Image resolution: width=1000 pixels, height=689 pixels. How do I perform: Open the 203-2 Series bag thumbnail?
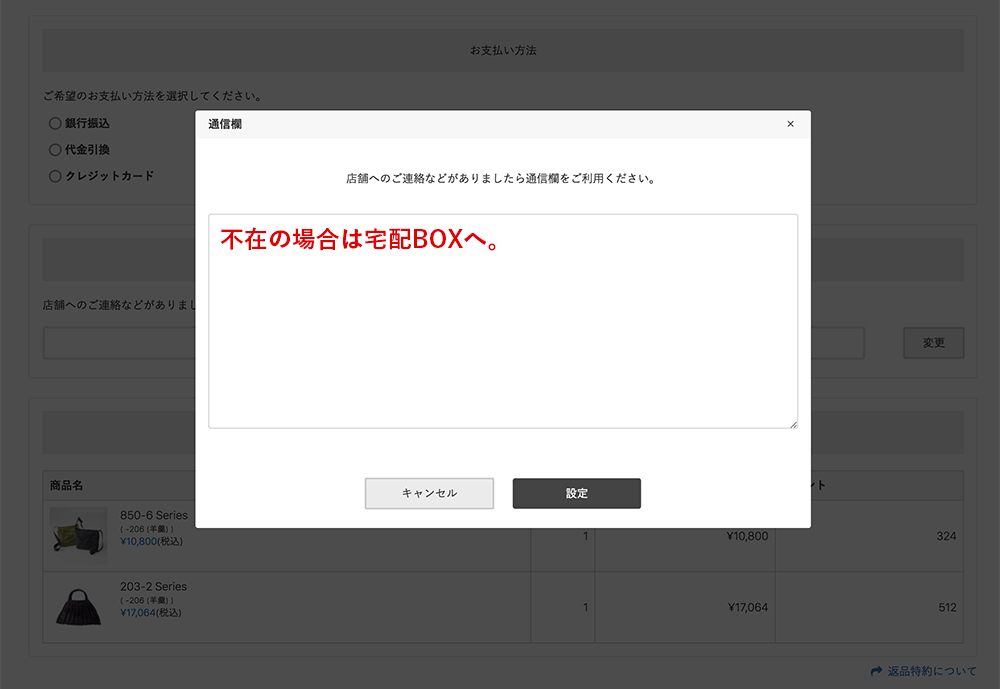78,606
